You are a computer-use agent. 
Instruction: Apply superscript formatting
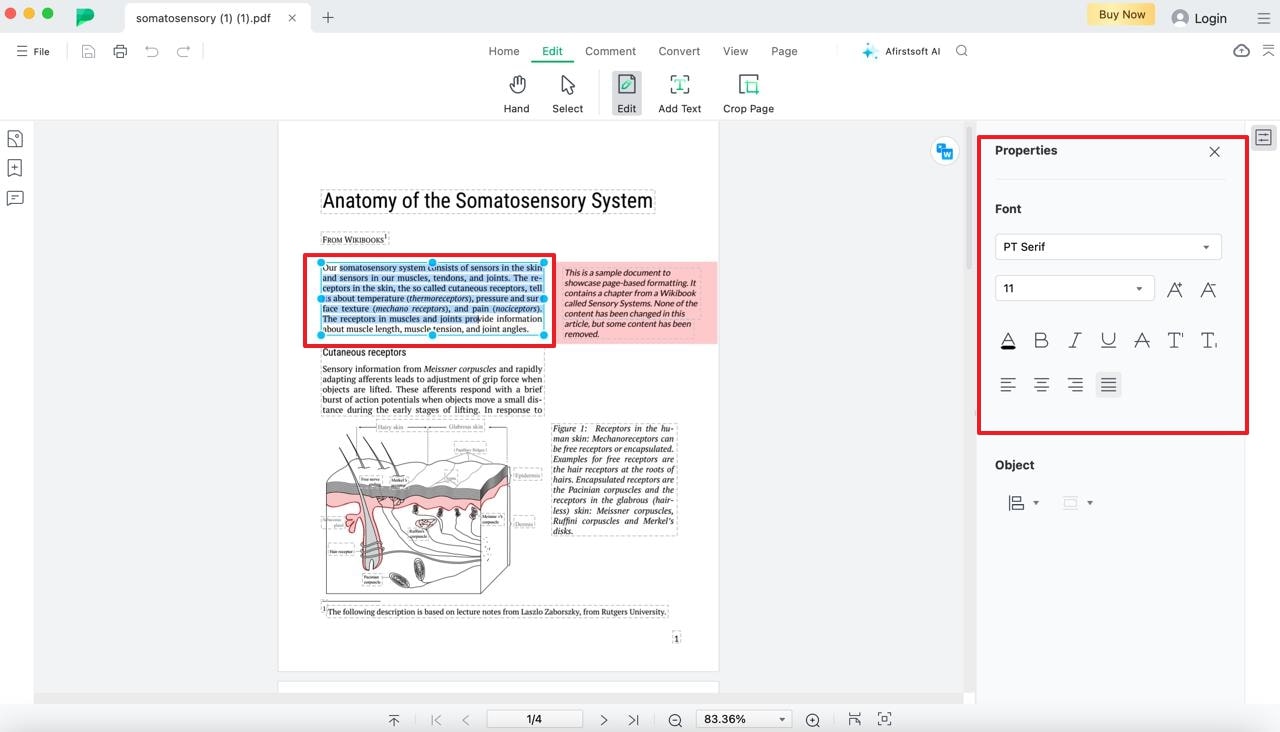1175,341
